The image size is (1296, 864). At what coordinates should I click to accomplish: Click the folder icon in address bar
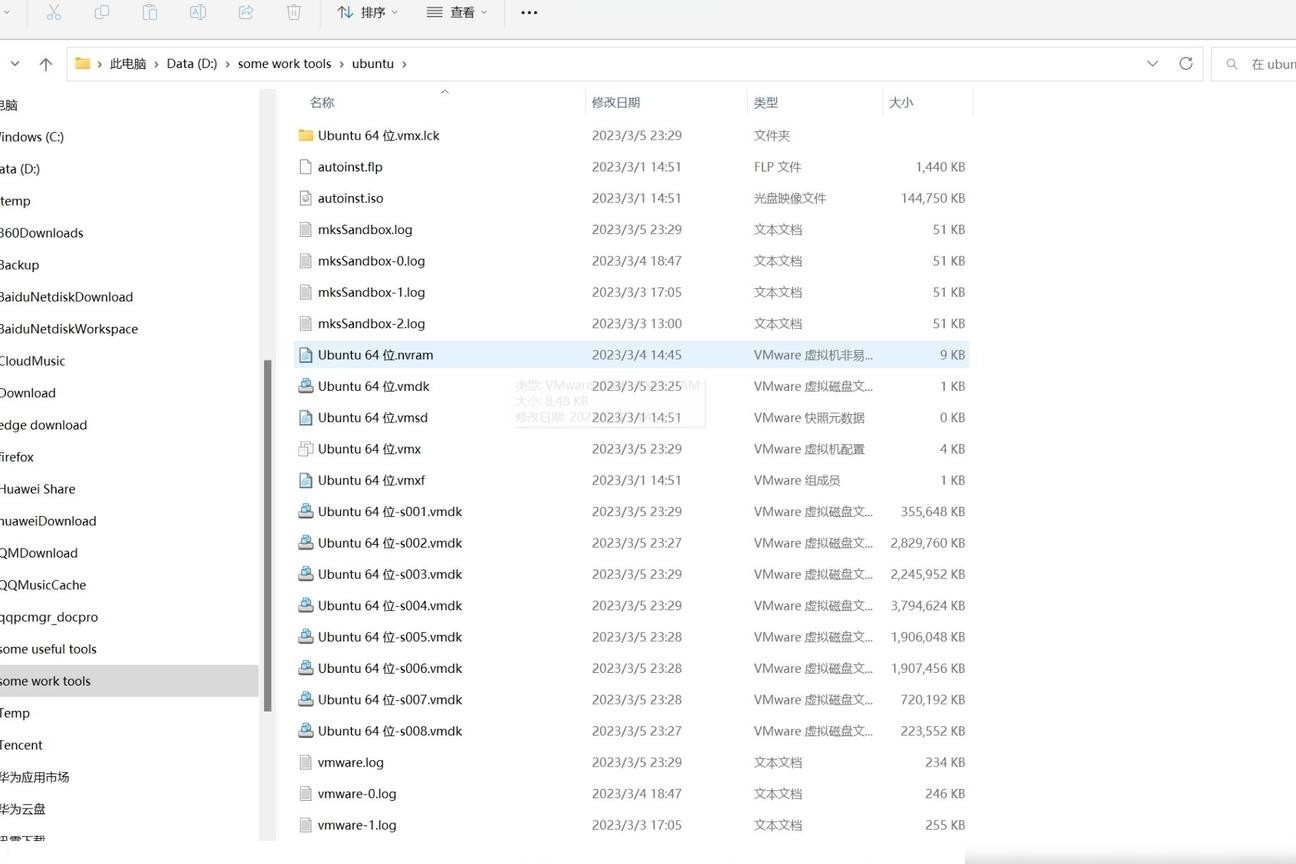pyautogui.click(x=83, y=63)
